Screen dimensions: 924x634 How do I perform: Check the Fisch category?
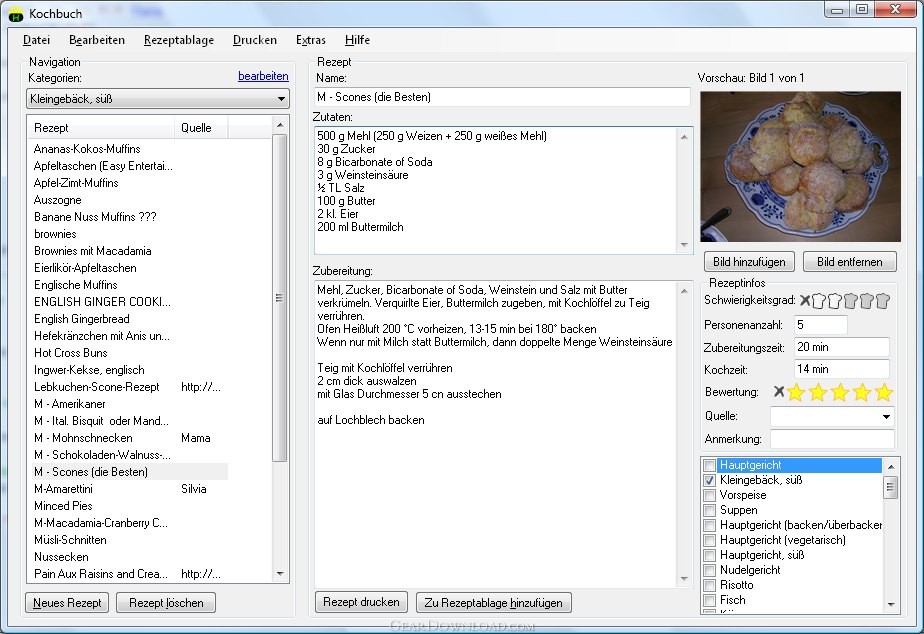coord(710,600)
